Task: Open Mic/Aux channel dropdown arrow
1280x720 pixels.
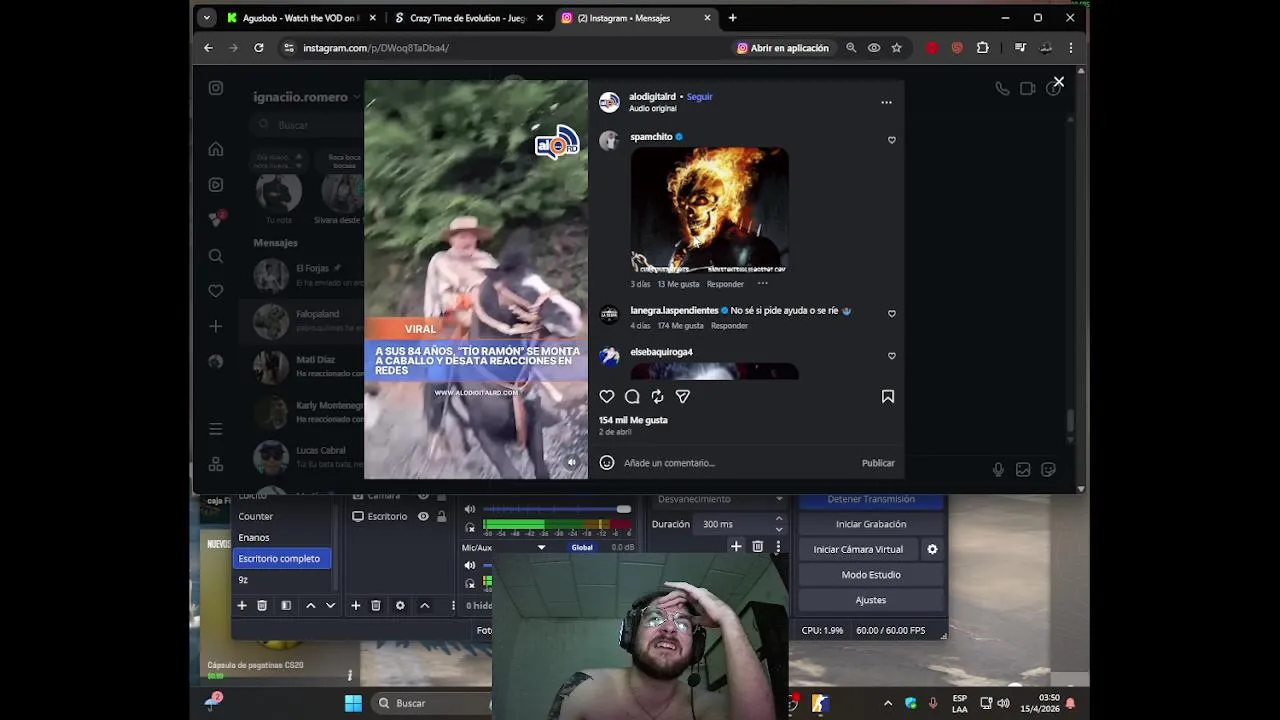Action: coord(541,547)
